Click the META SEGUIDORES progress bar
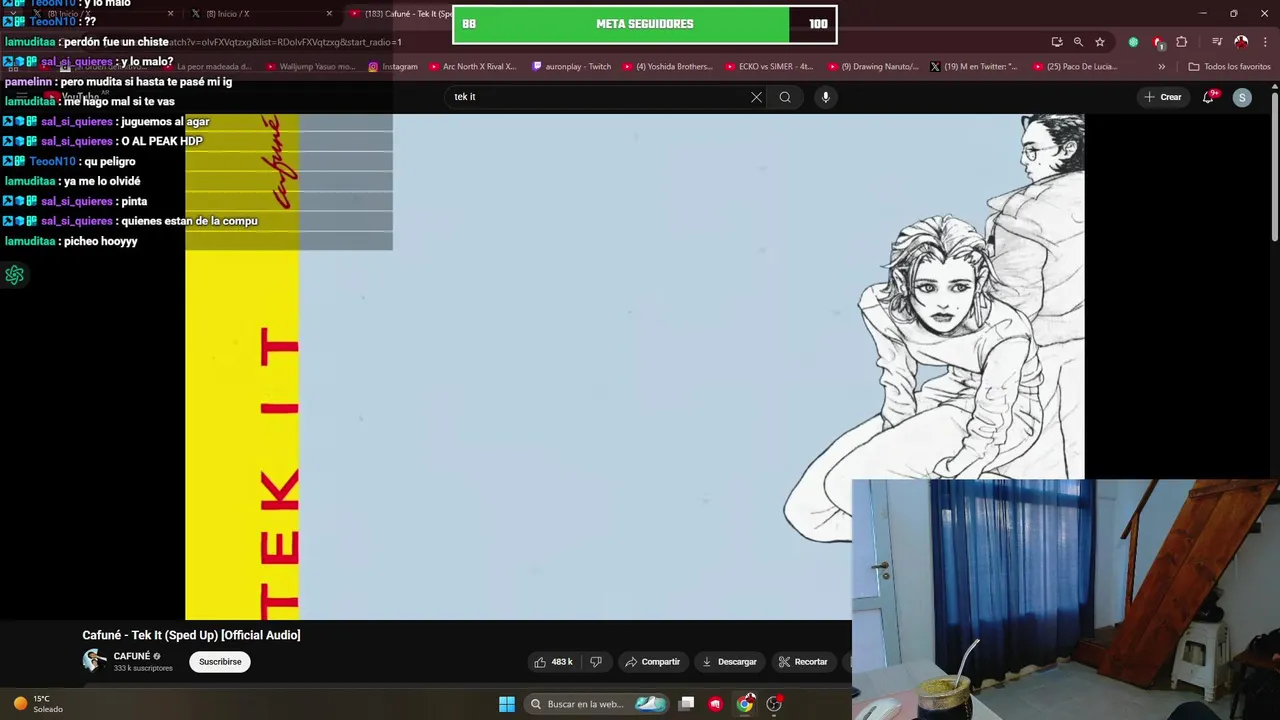This screenshot has width=1280, height=720. [645, 24]
